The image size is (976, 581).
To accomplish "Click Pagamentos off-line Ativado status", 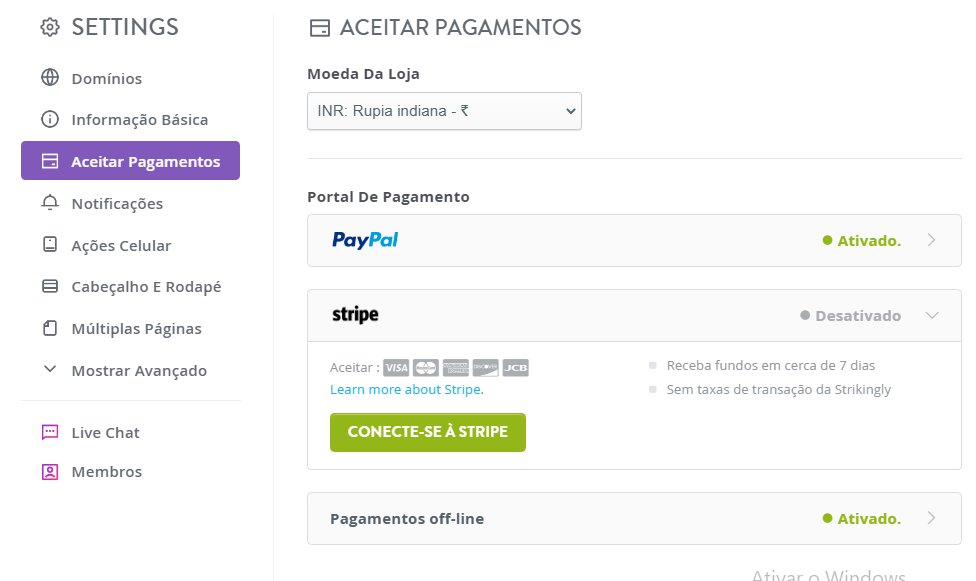I will 862,519.
